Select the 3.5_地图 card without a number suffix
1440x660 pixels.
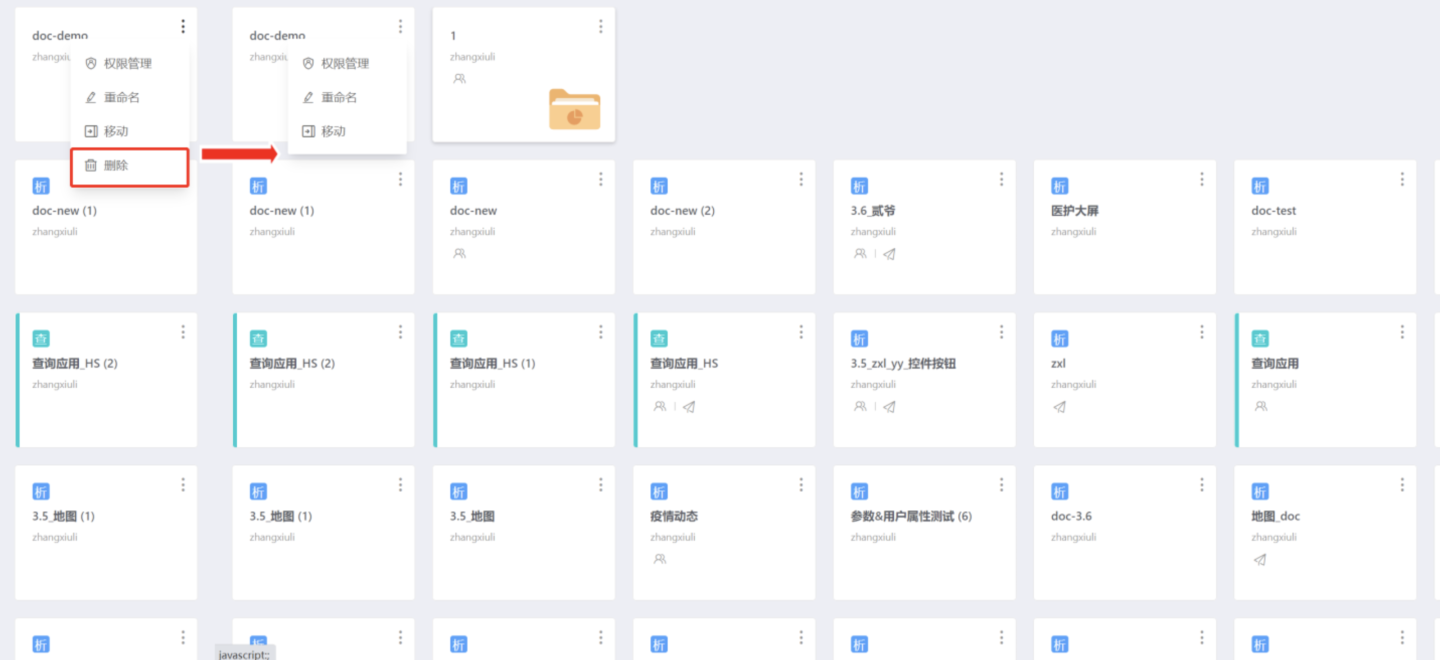472,517
